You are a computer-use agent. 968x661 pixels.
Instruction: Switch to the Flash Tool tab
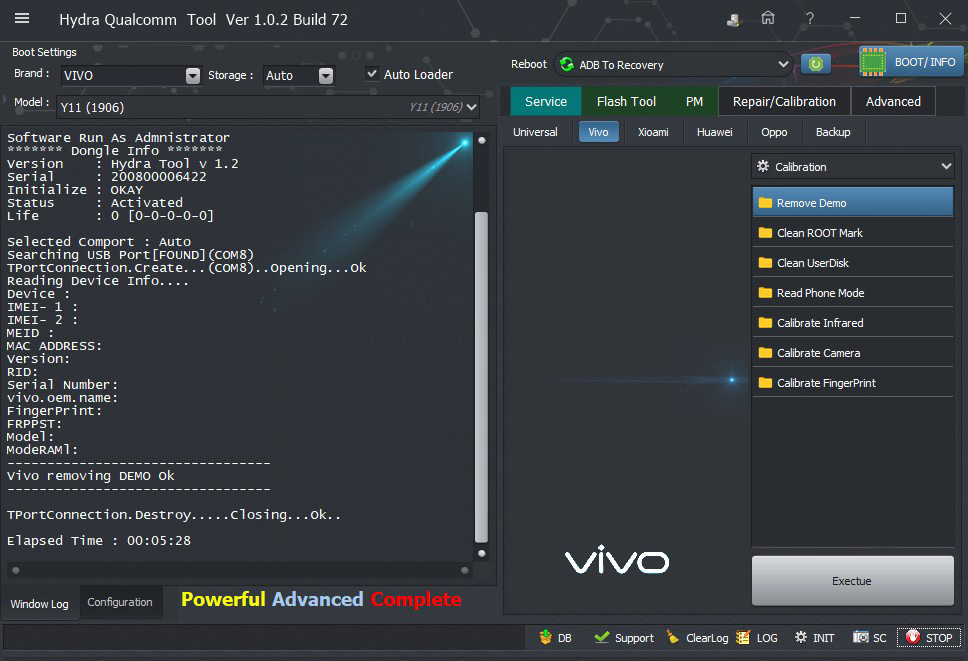point(626,101)
